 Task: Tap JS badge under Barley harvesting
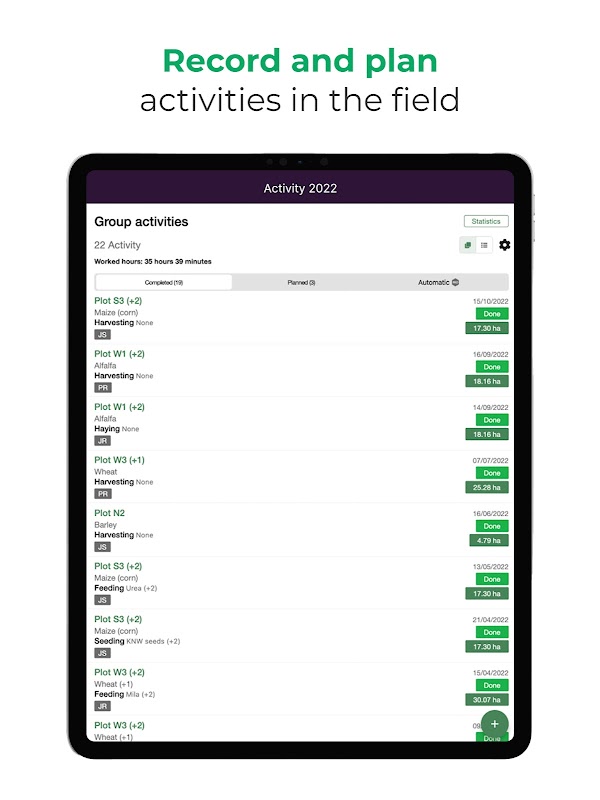[x=102, y=546]
